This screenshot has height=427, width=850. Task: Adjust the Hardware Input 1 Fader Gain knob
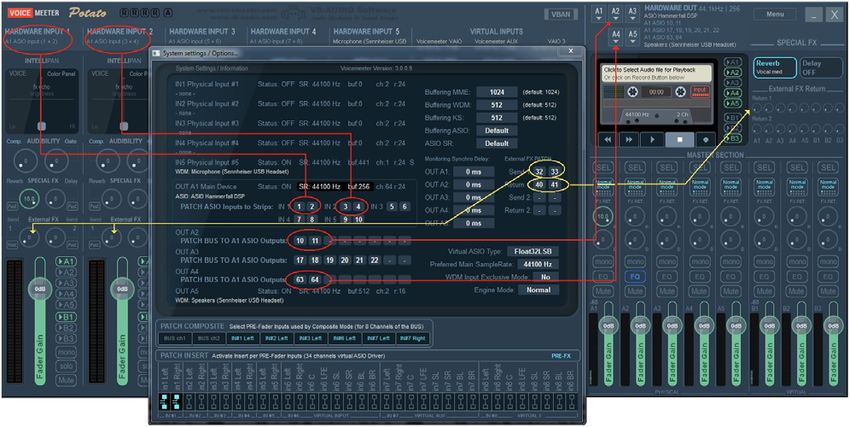point(41,289)
